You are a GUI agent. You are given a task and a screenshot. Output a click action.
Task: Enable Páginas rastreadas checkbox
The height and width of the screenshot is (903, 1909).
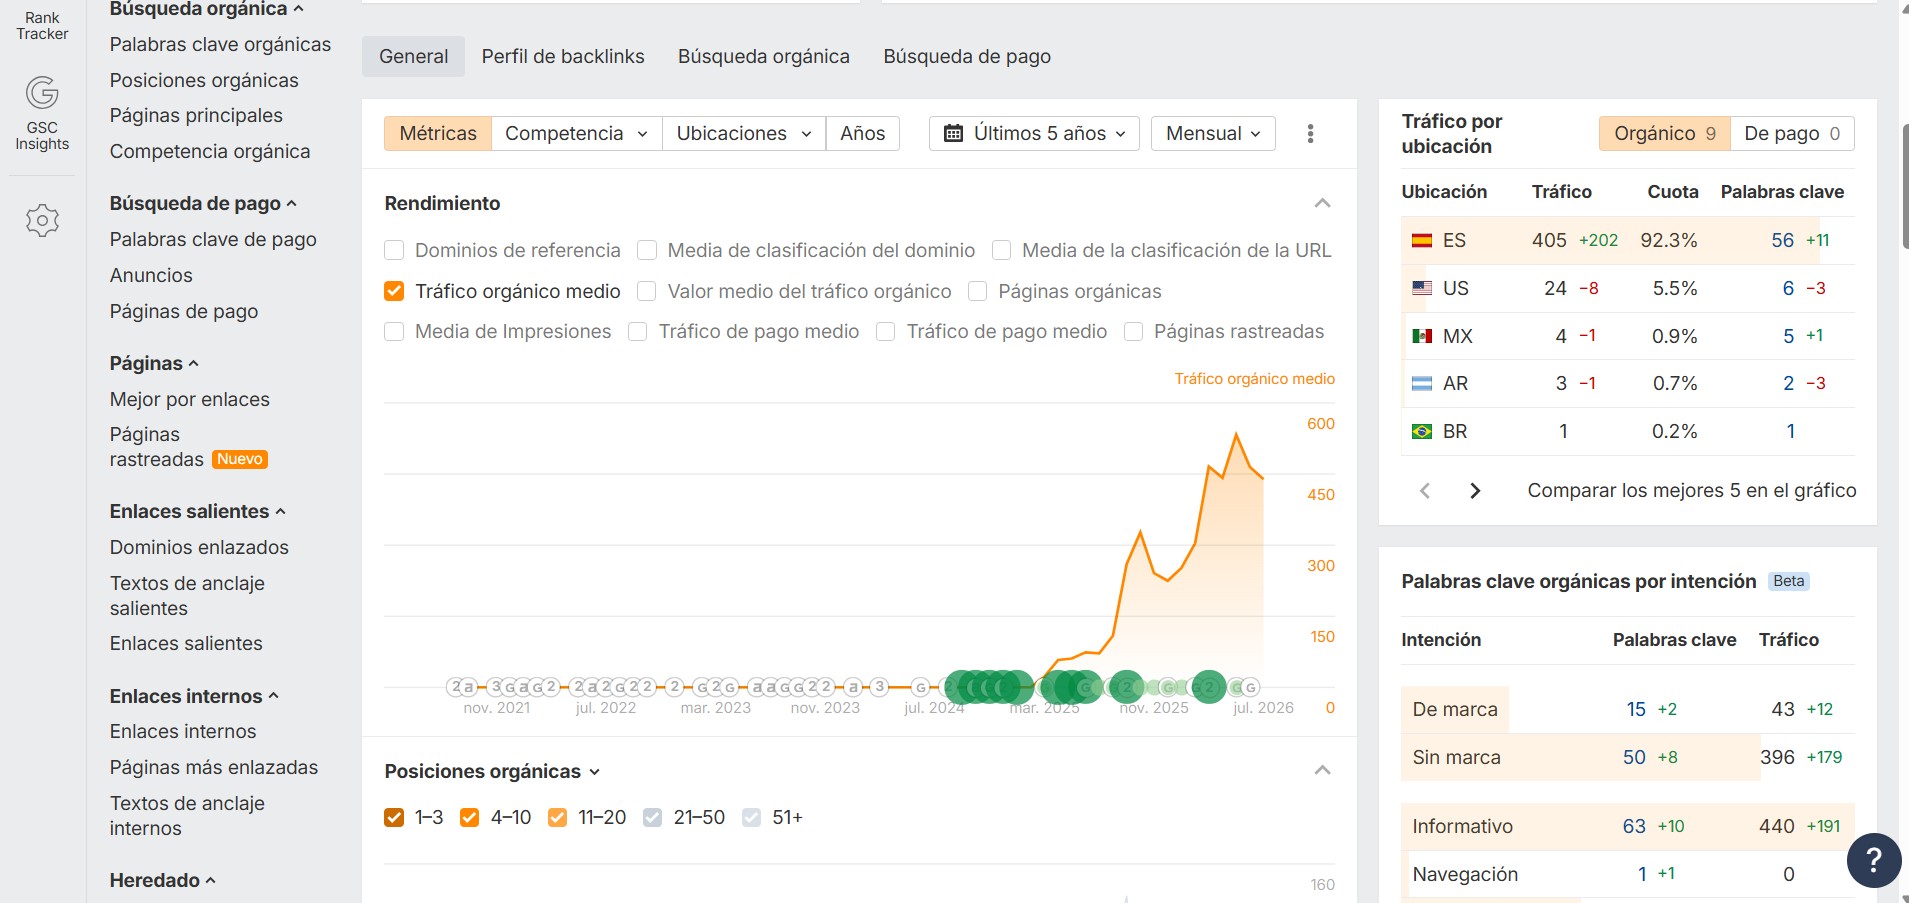(1133, 331)
